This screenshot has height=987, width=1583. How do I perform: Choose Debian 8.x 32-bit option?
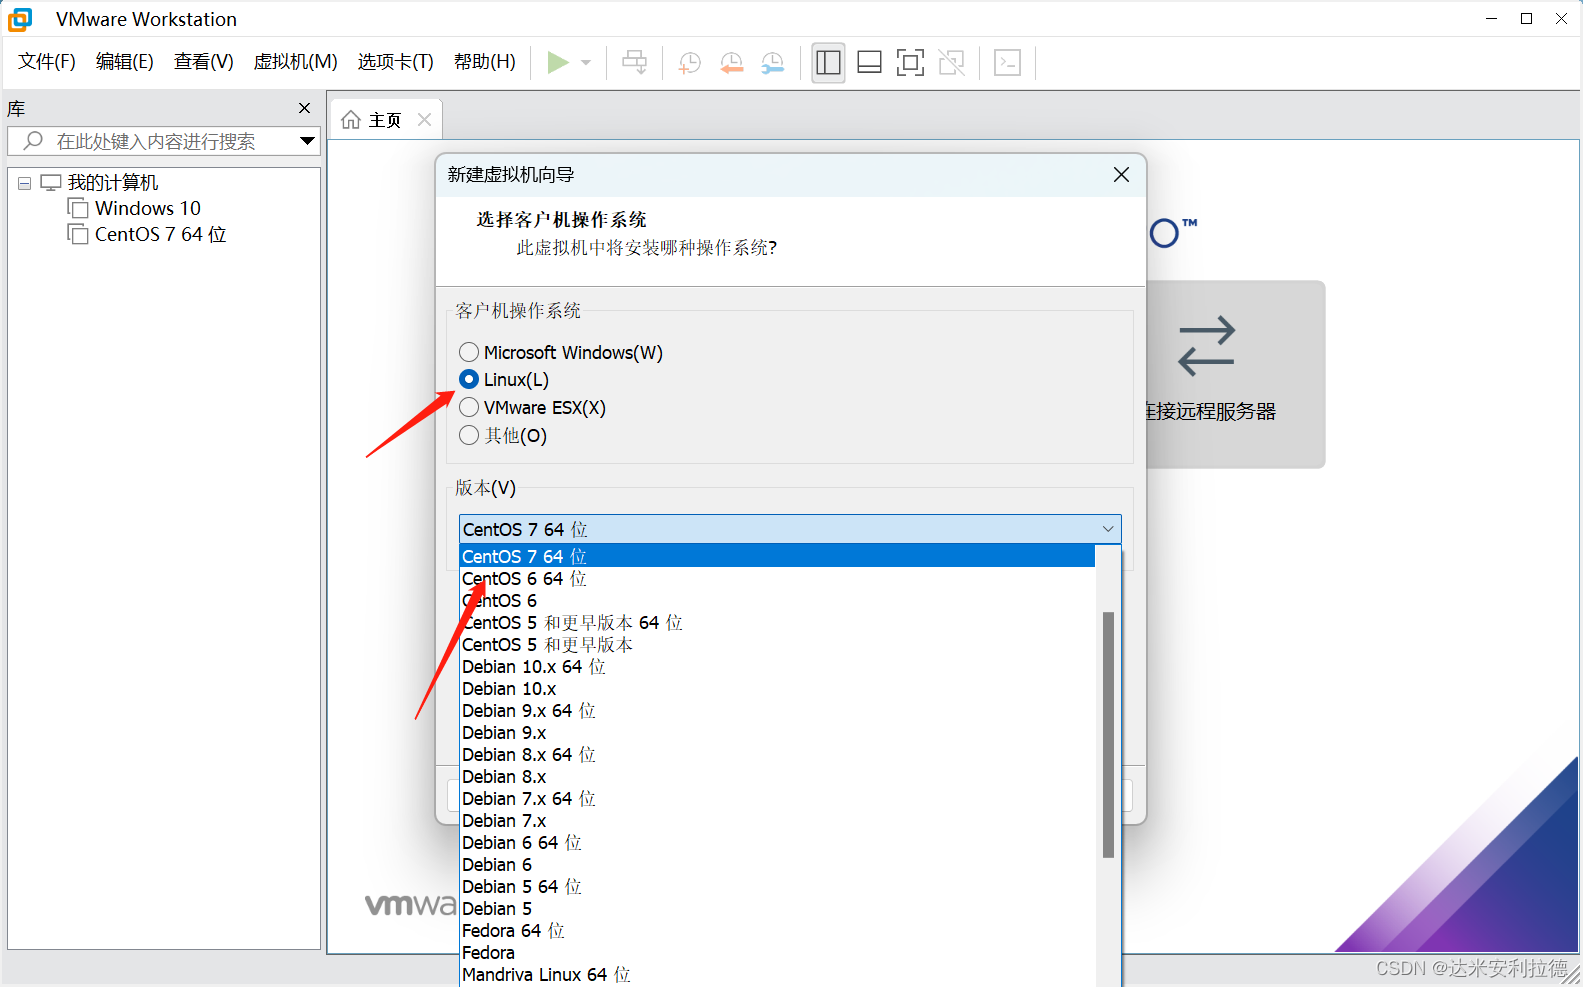click(x=777, y=776)
